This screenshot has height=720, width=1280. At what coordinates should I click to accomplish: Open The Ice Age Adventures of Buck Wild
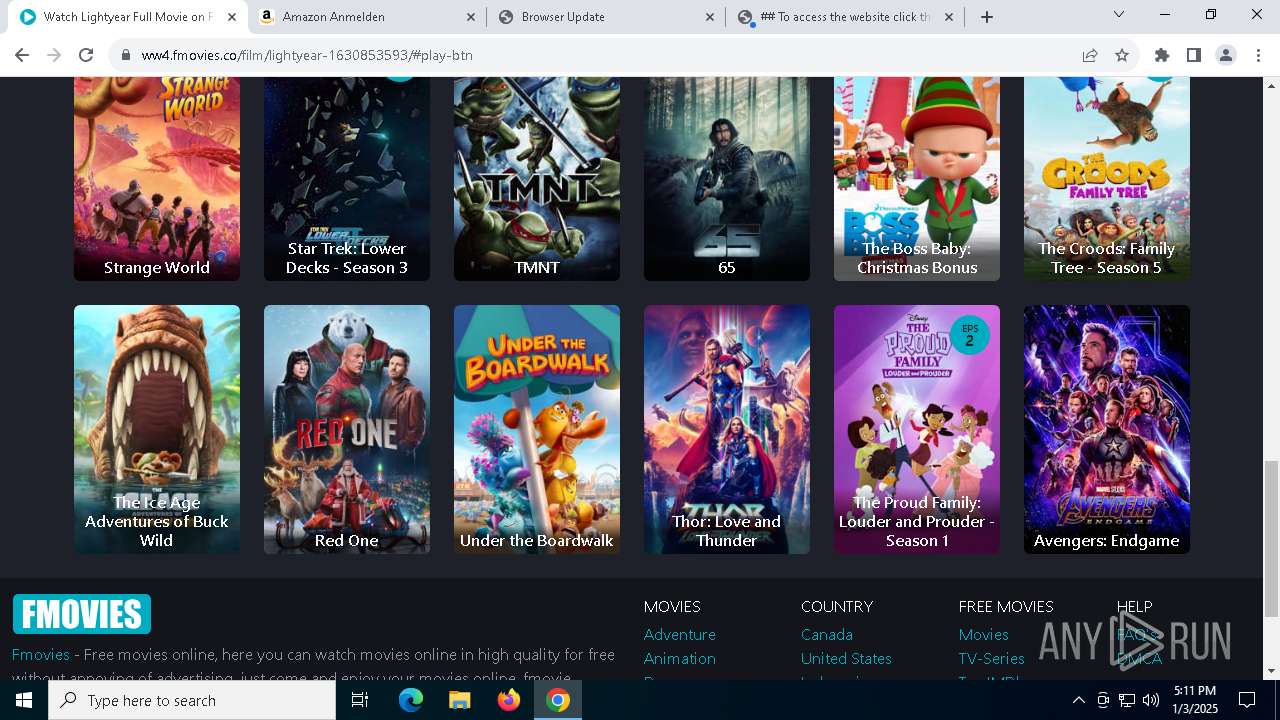click(157, 429)
